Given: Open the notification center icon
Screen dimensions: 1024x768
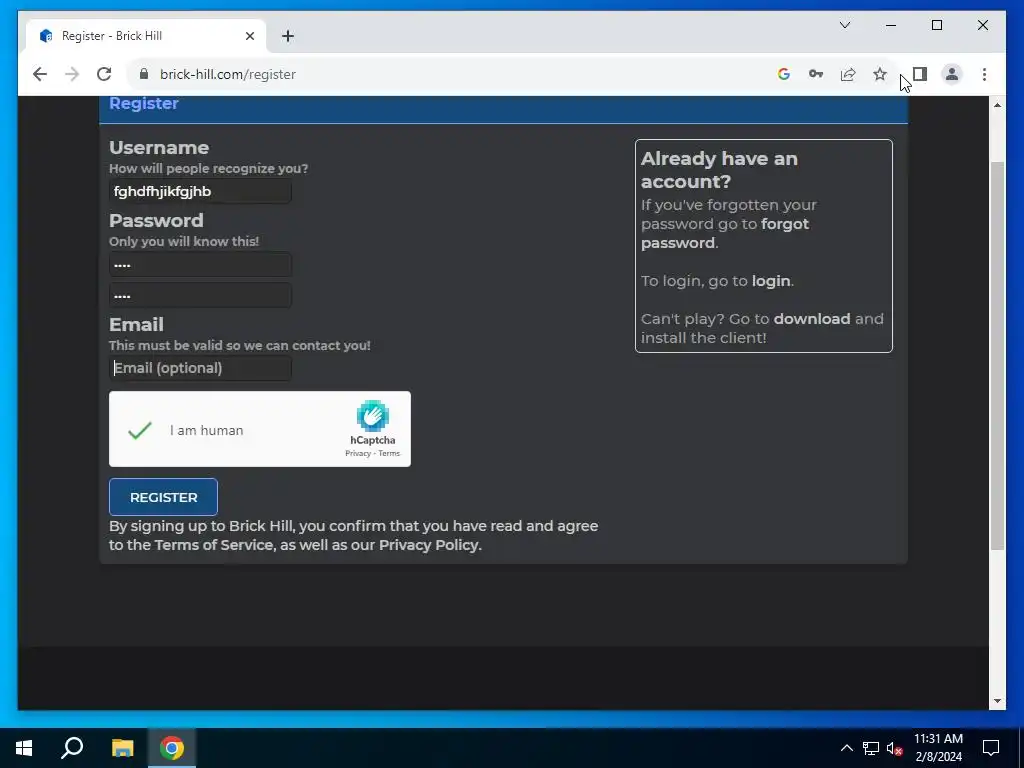Looking at the screenshot, I should coord(991,748).
